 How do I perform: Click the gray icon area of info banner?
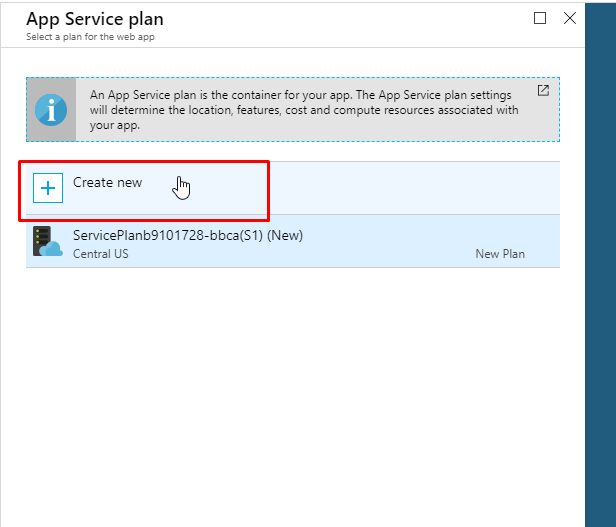(51, 110)
